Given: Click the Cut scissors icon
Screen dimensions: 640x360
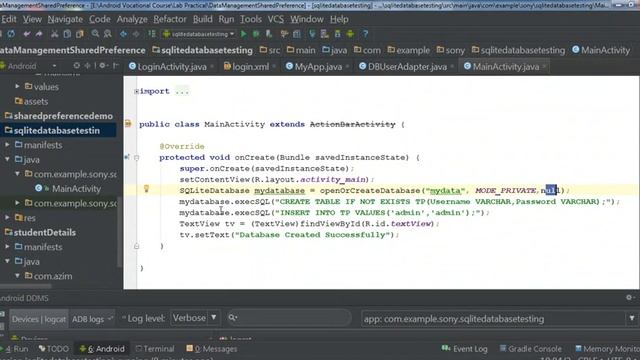Looking at the screenshot, I should pos(54,34).
